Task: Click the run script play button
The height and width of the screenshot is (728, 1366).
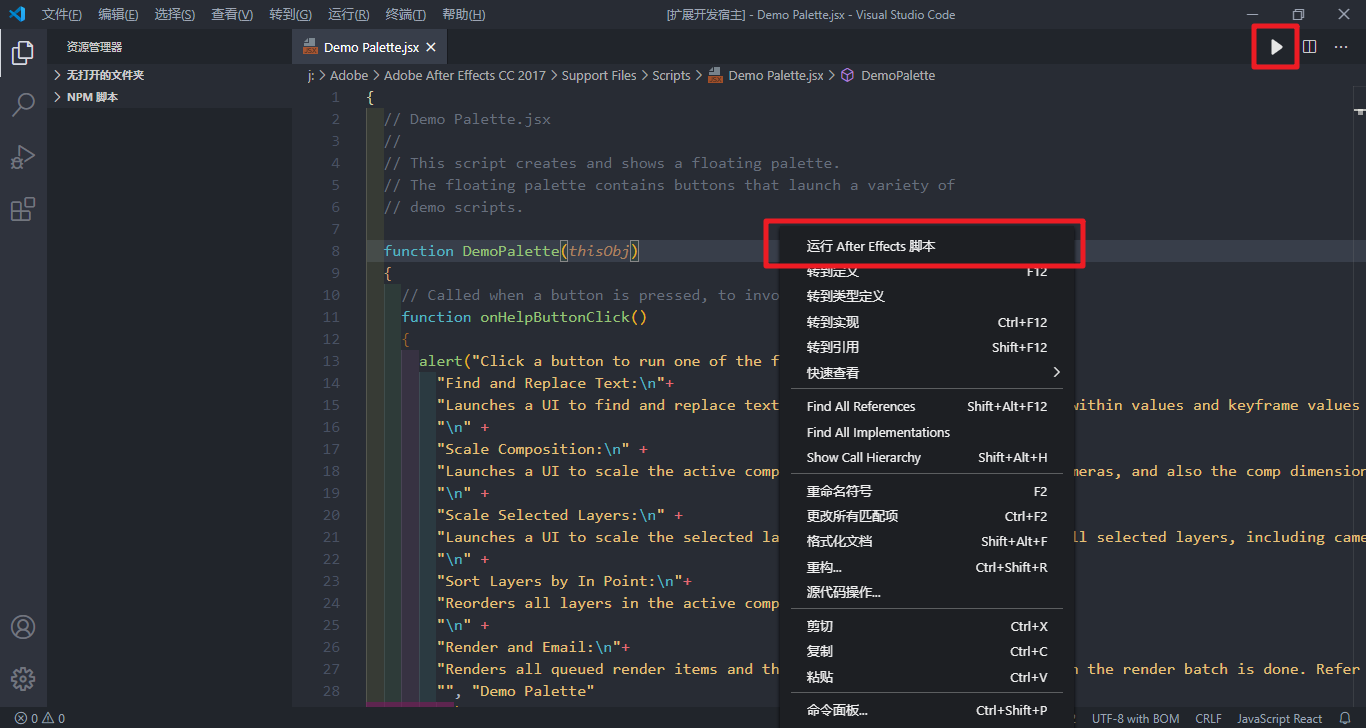Action: pyautogui.click(x=1276, y=47)
